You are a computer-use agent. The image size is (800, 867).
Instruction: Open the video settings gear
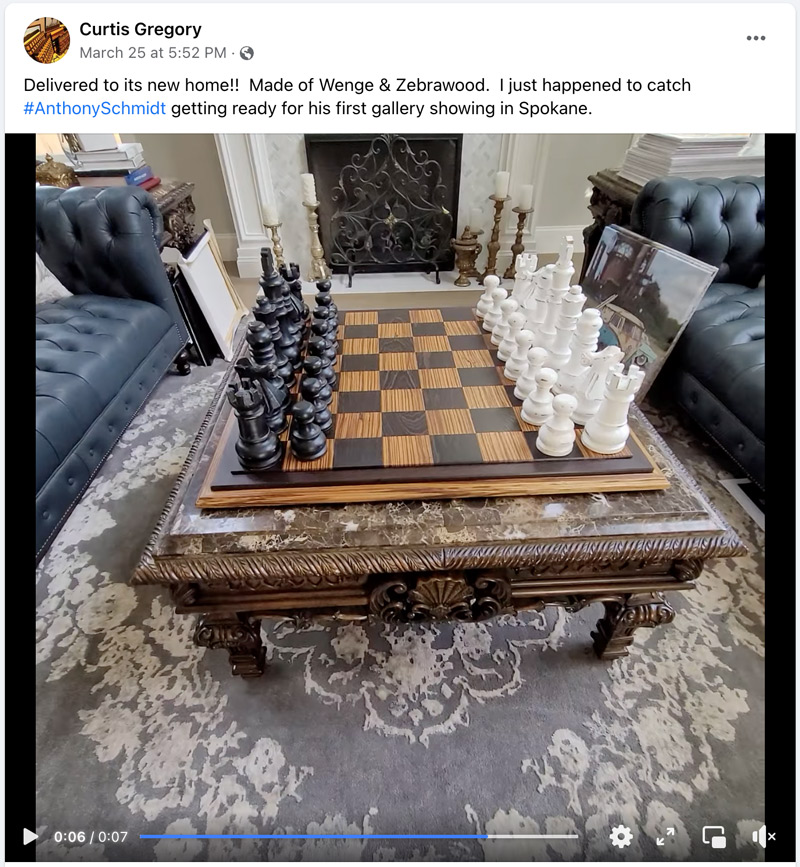click(x=621, y=837)
